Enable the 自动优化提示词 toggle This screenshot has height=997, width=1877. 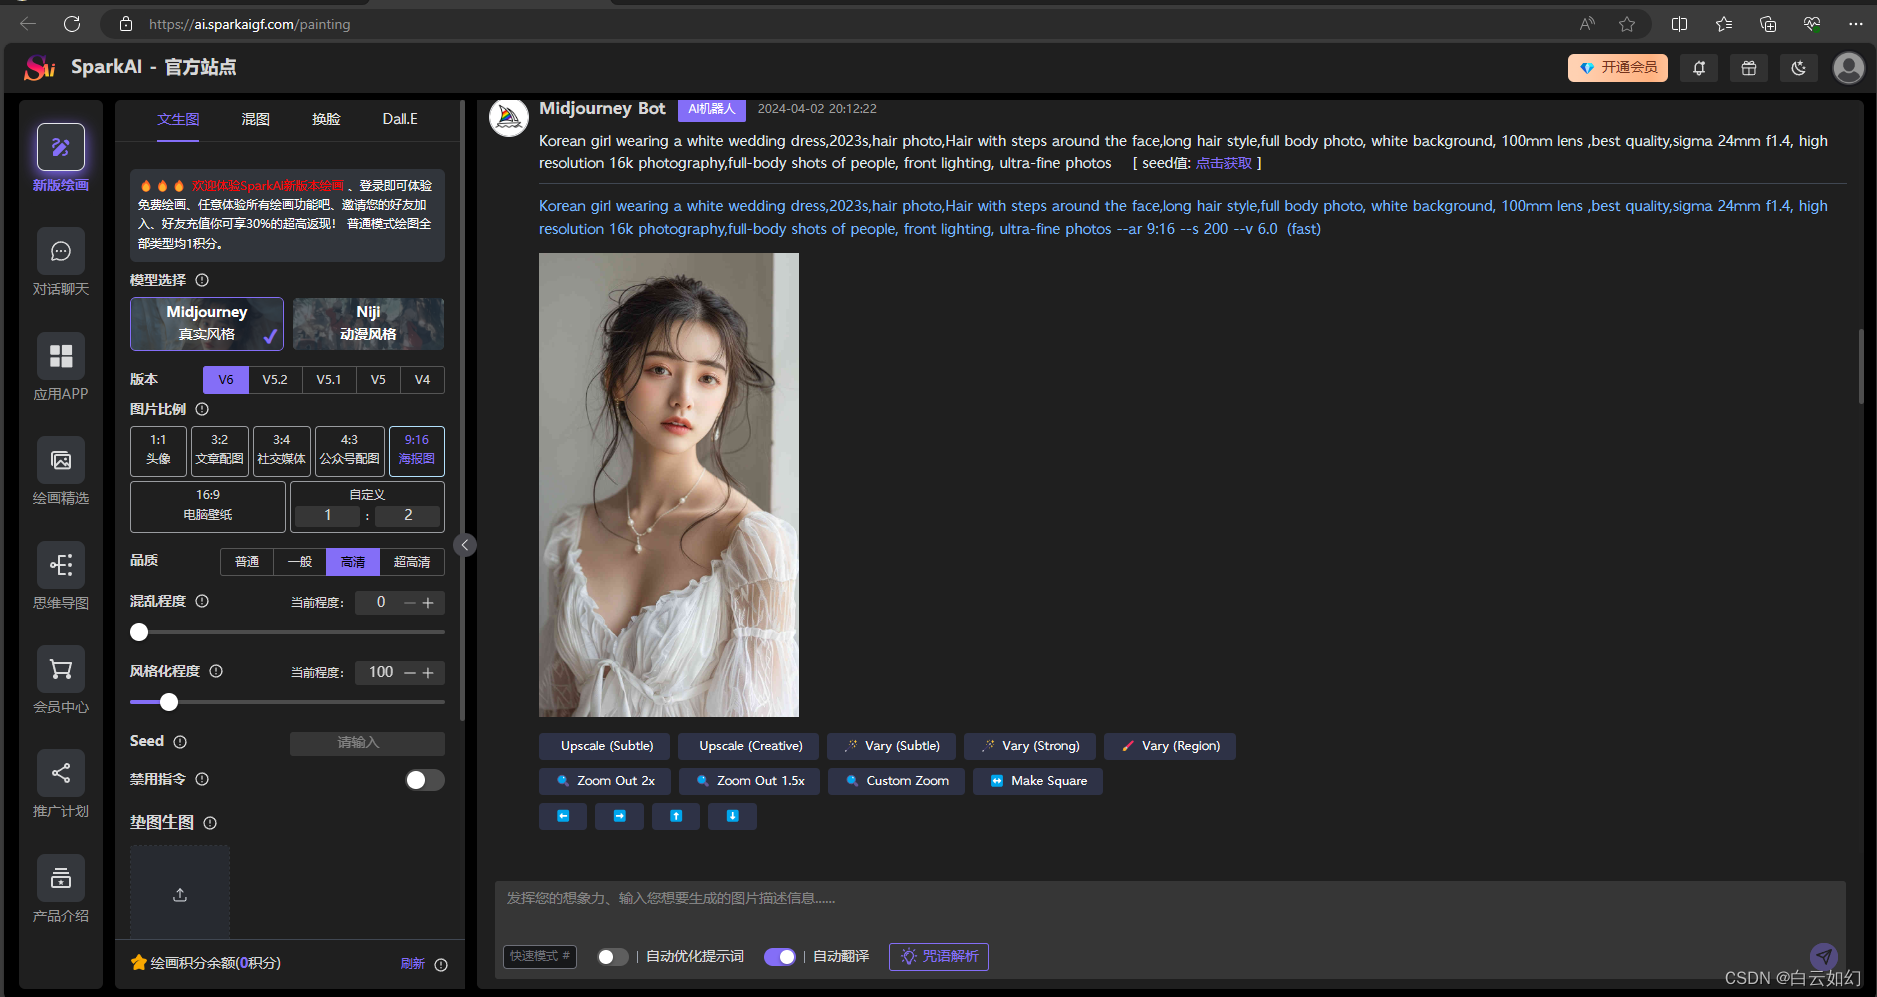612,957
